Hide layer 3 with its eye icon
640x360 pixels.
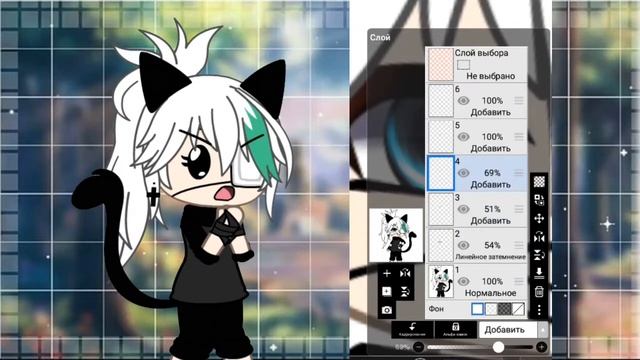pos(463,209)
